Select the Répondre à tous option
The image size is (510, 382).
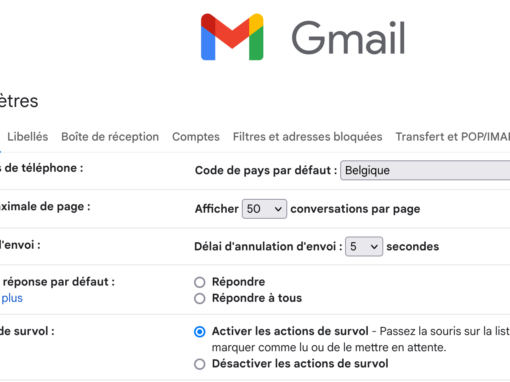200,298
